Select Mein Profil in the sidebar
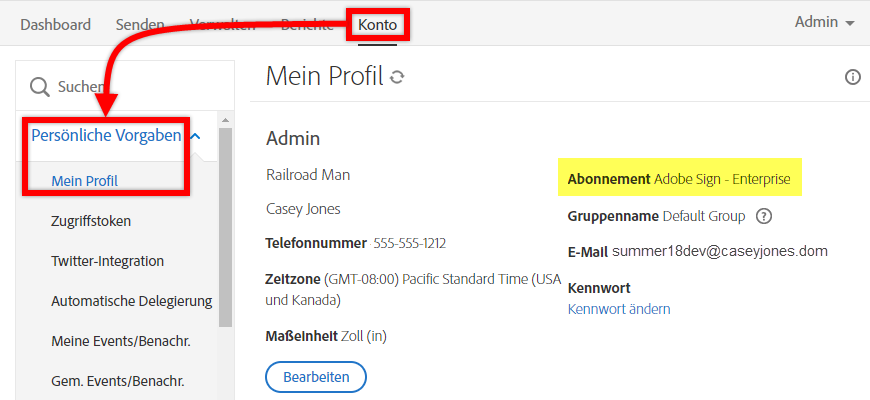 tap(85, 181)
